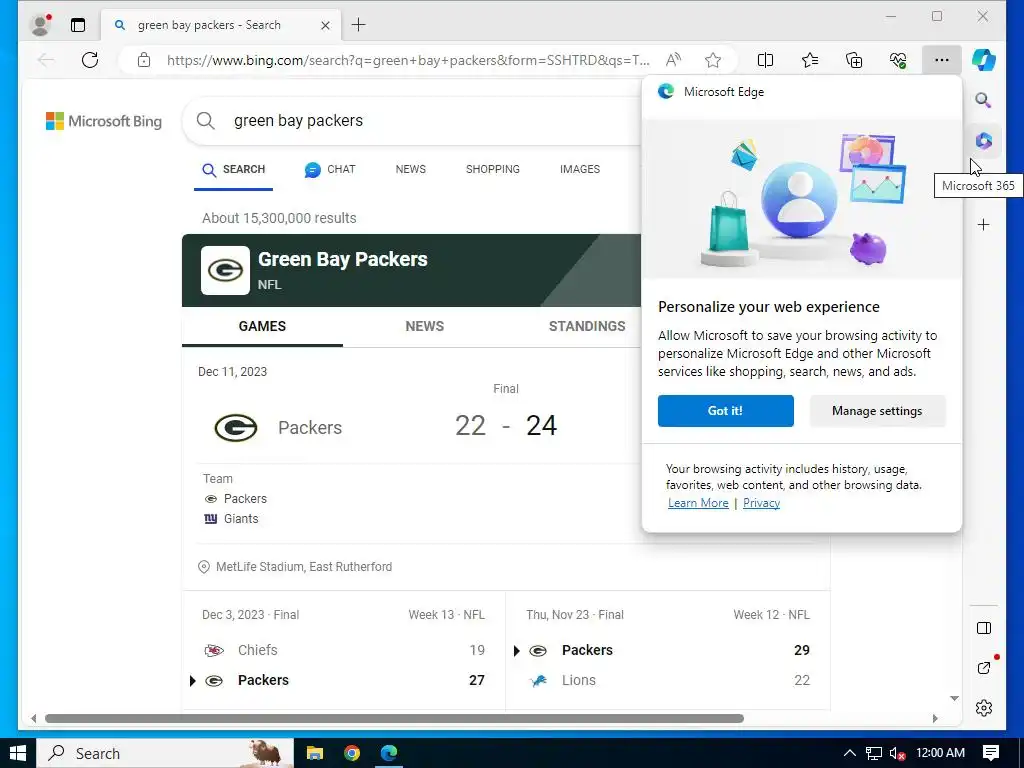Click MetLife Stadium, East Rutherford text
The image size is (1024, 768).
(304, 567)
